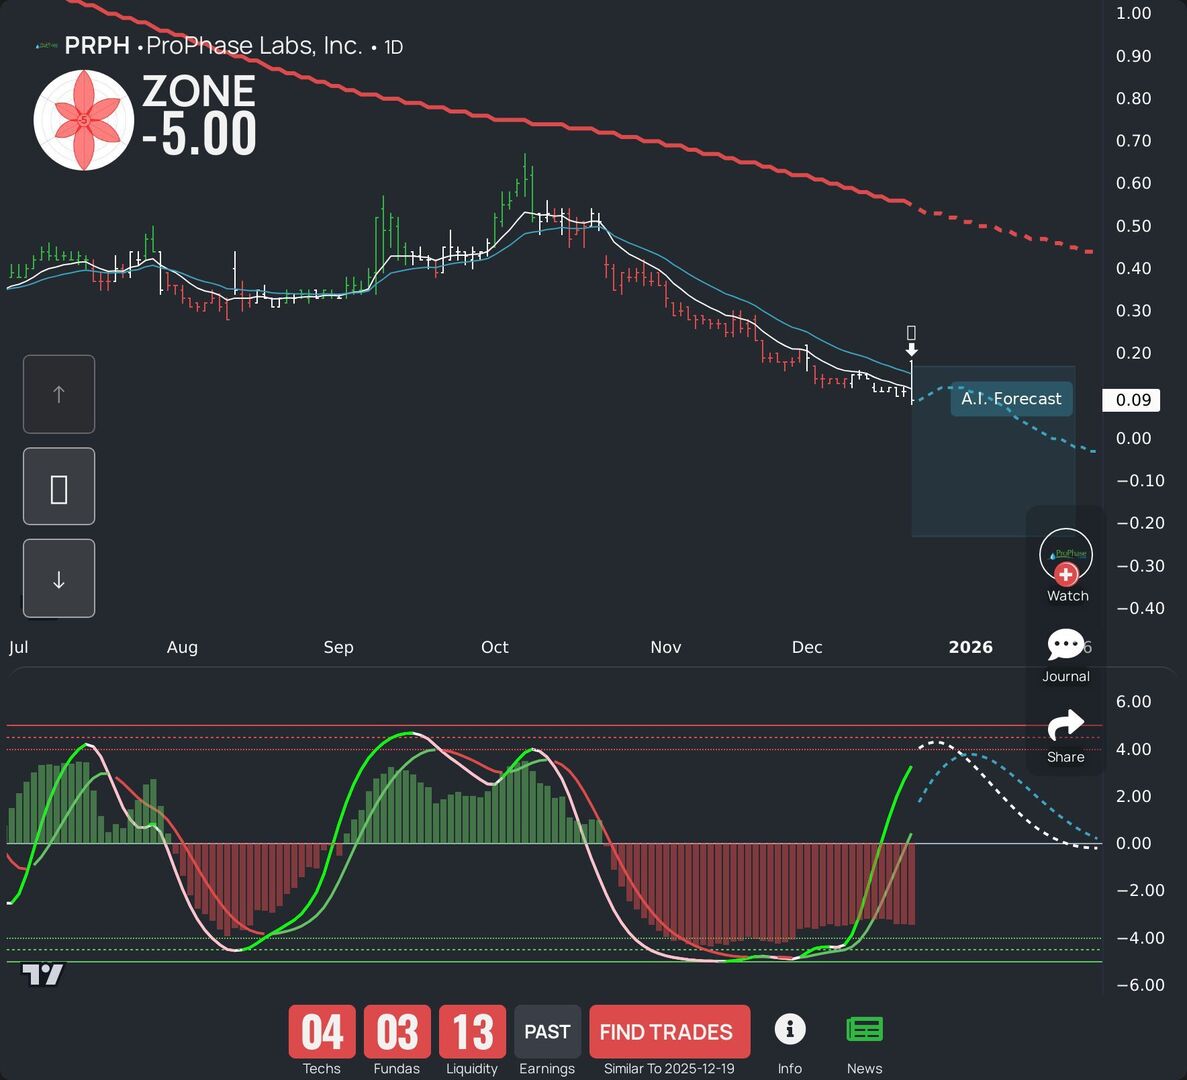The height and width of the screenshot is (1080, 1187).
Task: Switch to the Techs 04 tab
Action: [x=320, y=1032]
